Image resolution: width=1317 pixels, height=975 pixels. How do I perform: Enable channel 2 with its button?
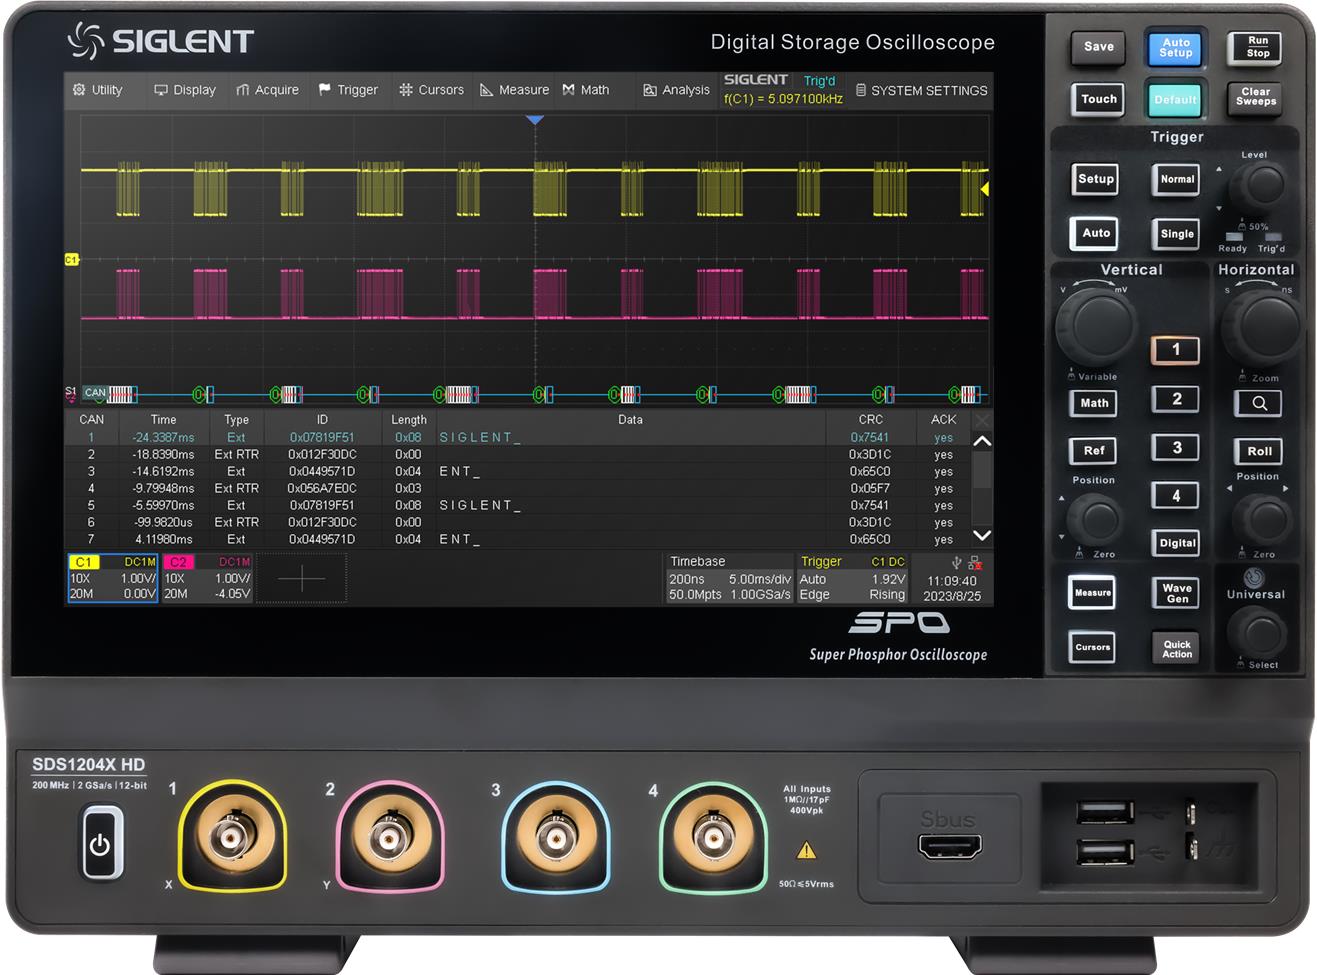[x=1176, y=399]
